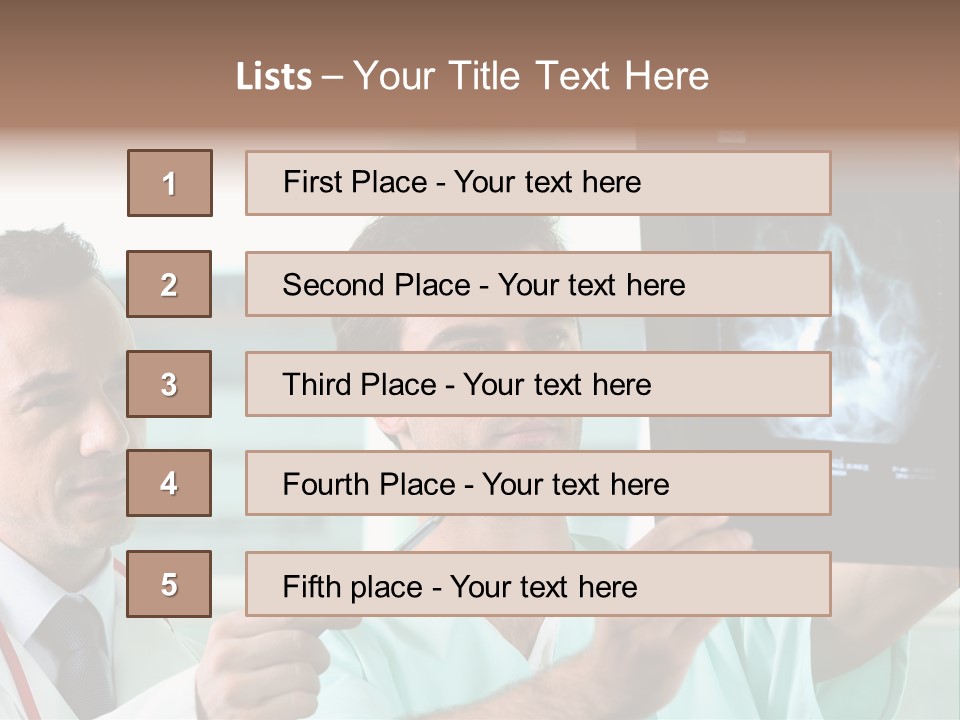Click the 'Second Place' text box
The image size is (960, 720).
point(538,284)
